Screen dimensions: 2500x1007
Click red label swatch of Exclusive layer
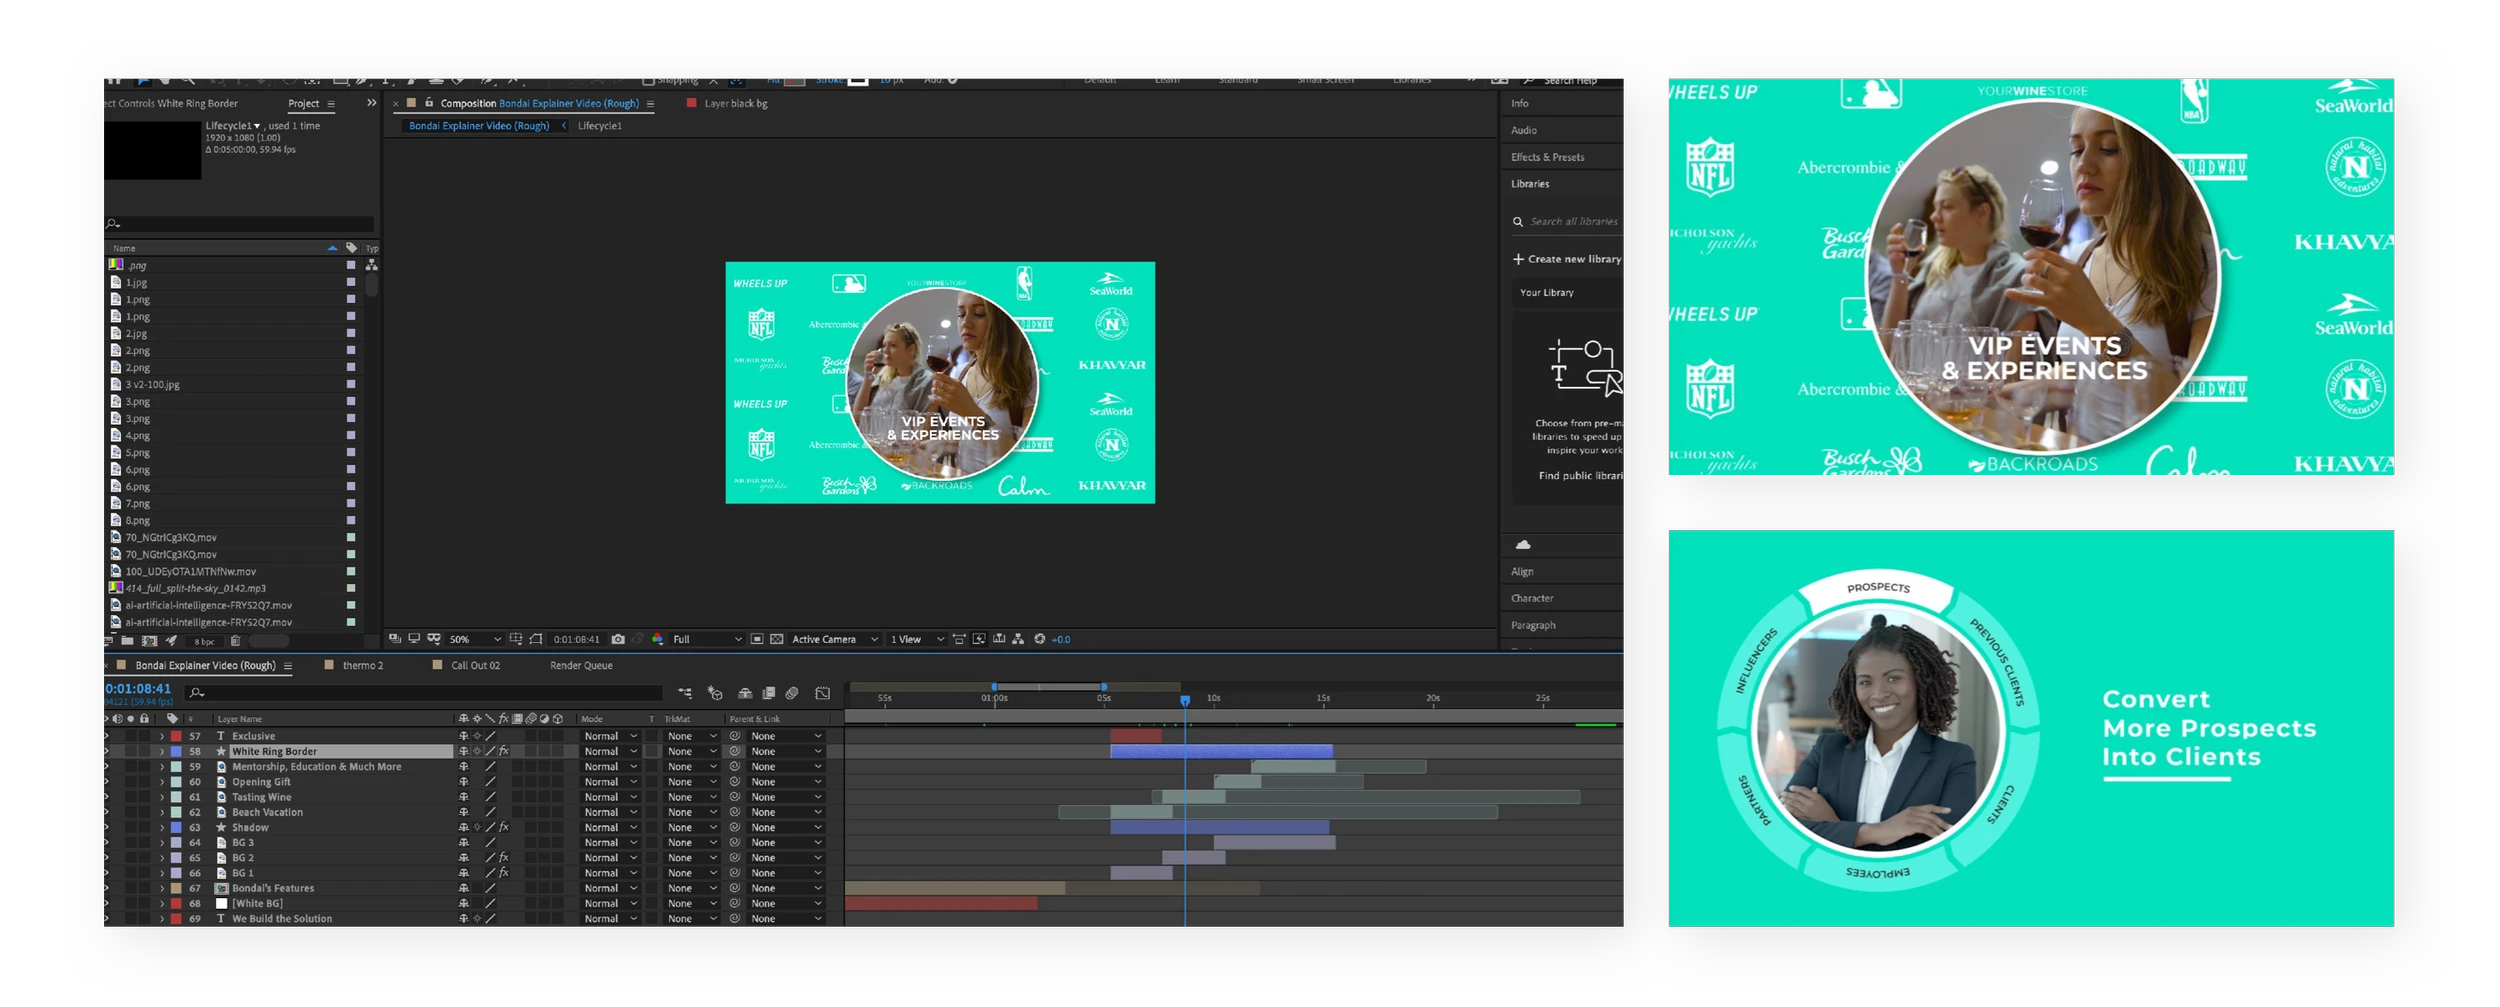point(176,736)
